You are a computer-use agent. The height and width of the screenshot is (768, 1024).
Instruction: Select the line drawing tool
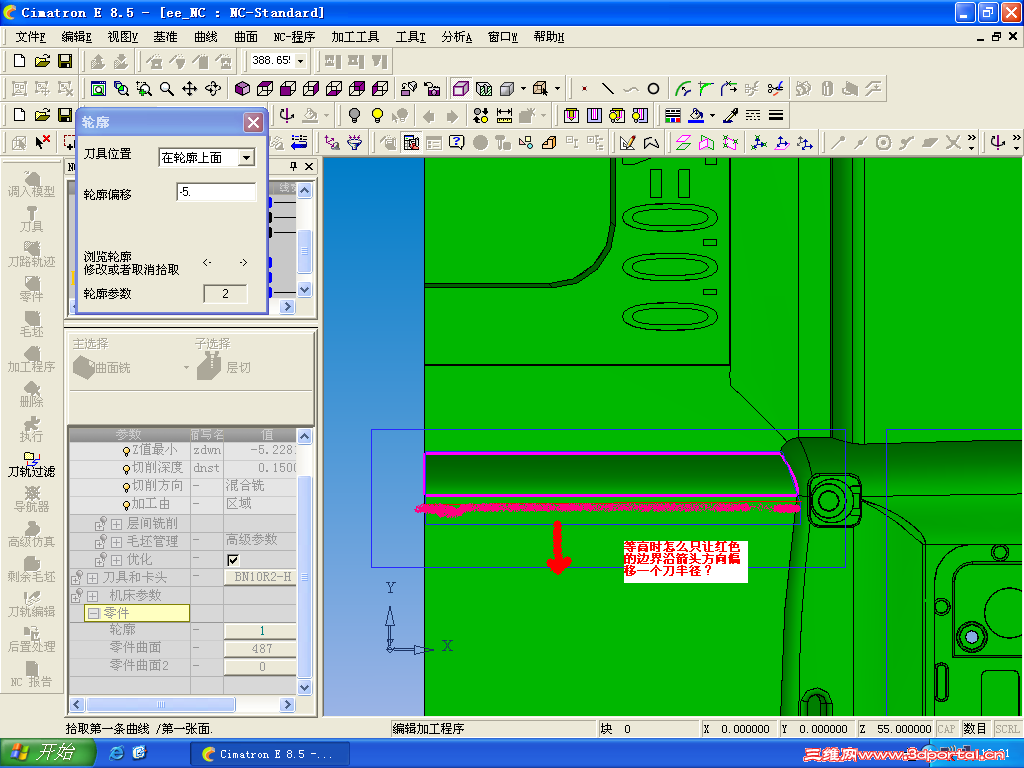point(607,88)
